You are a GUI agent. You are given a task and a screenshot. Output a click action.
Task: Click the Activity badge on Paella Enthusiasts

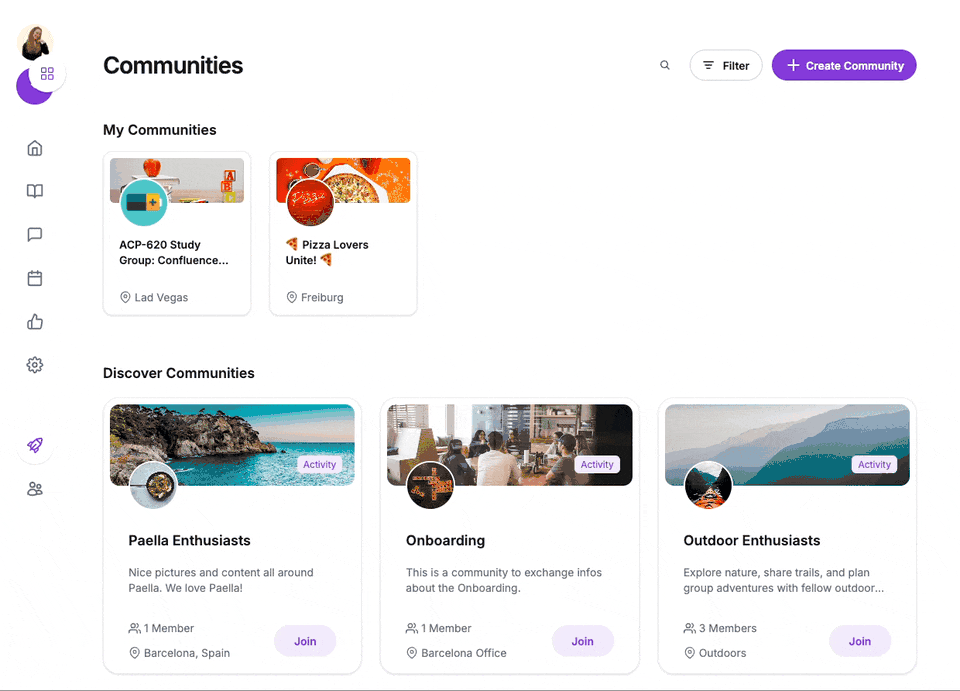[x=319, y=464]
